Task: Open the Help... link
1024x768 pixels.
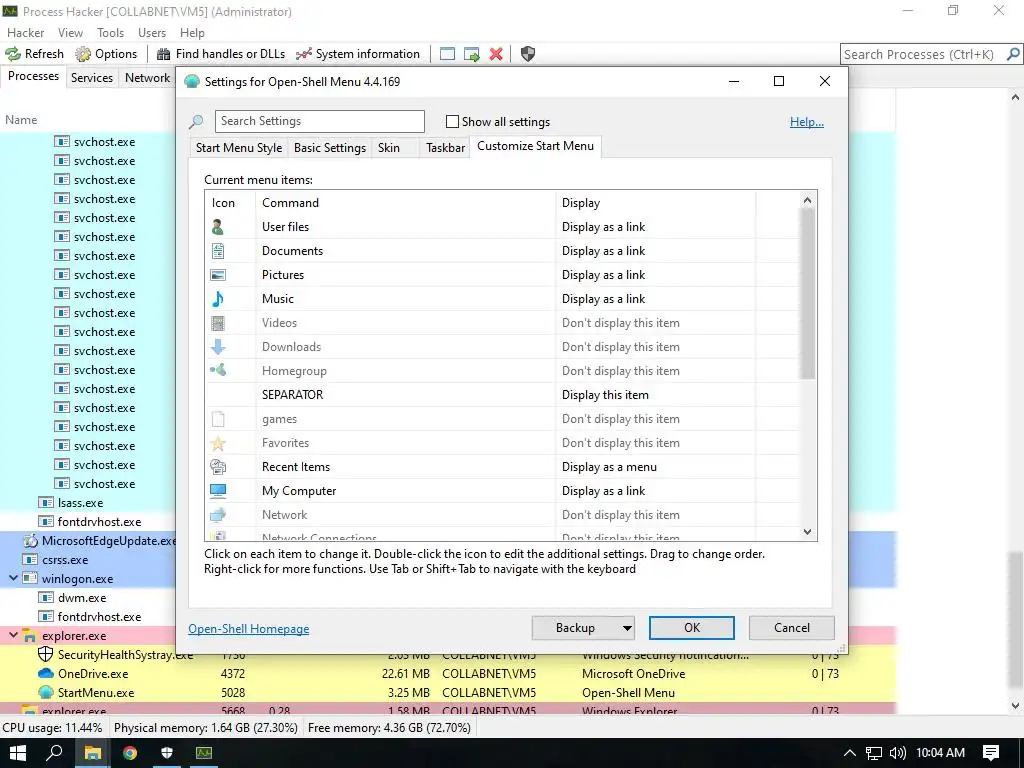Action: [807, 122]
